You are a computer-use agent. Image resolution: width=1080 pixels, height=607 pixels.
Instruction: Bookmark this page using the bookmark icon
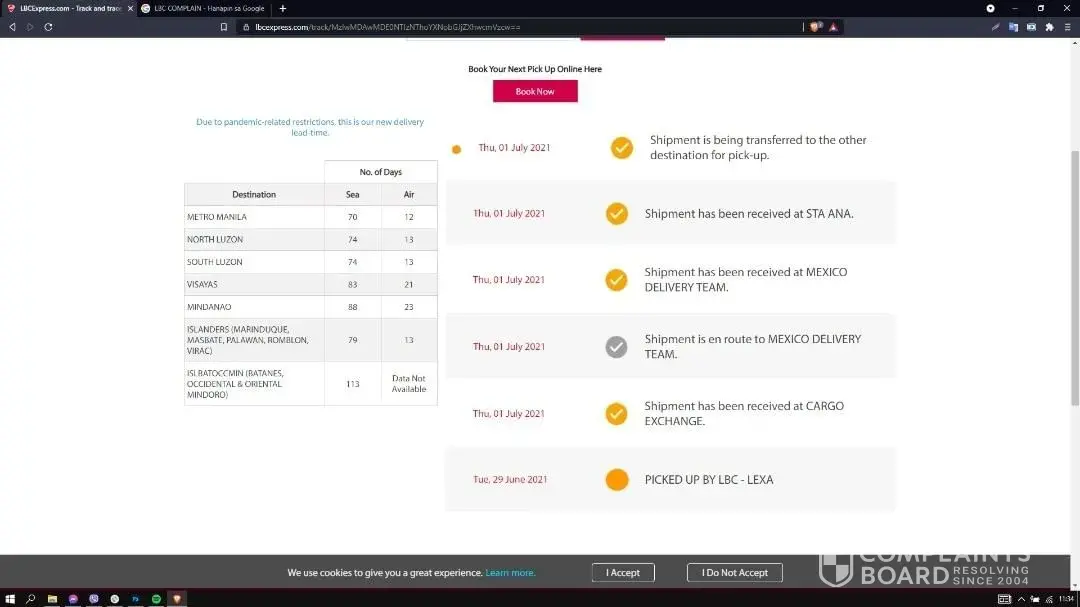tap(224, 27)
